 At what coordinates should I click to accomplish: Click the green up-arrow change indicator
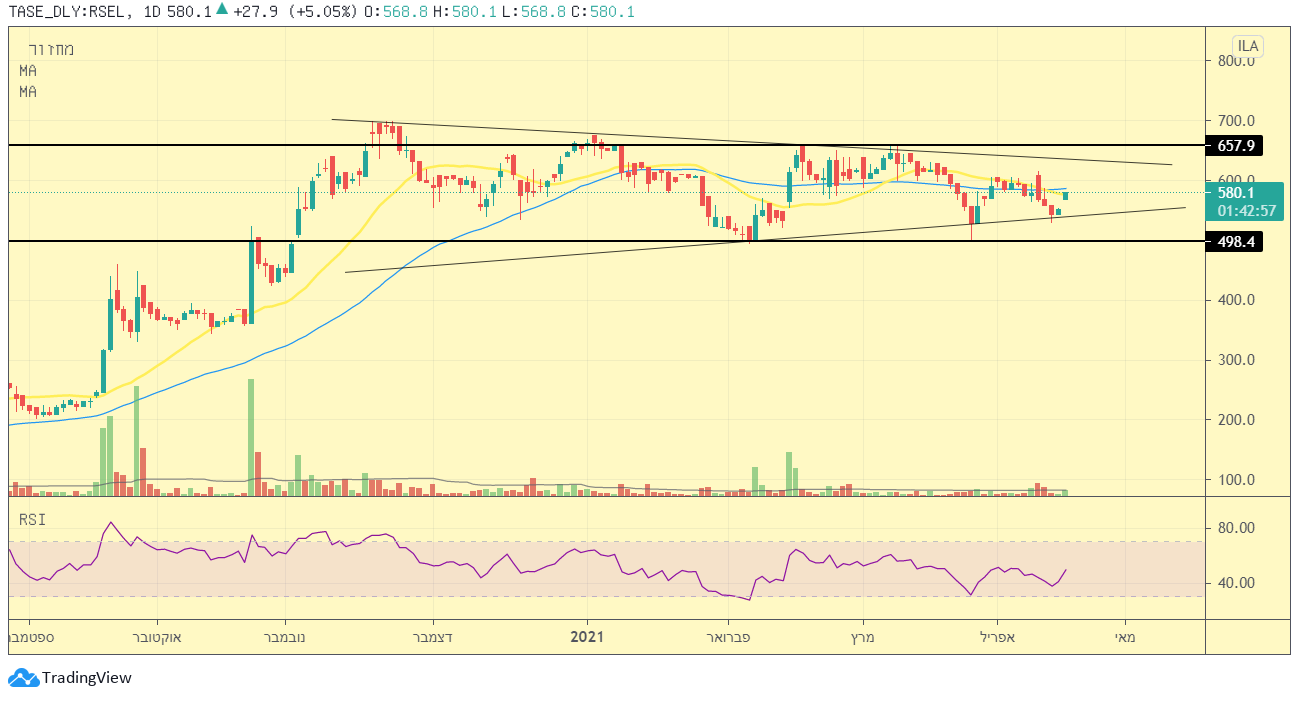[x=222, y=10]
